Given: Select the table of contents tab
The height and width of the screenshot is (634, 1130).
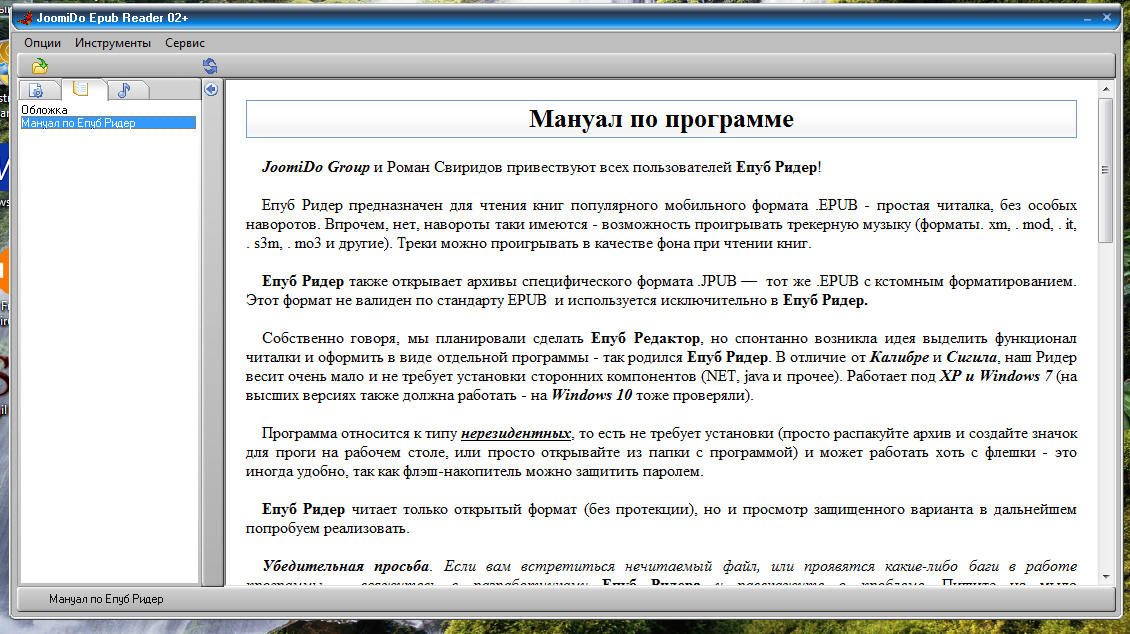Looking at the screenshot, I should [x=80, y=89].
